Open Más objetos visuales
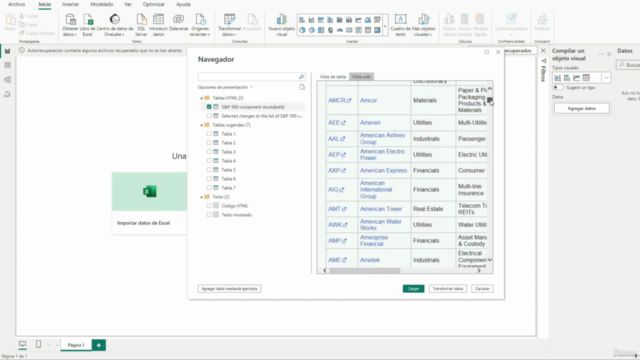 [423, 24]
